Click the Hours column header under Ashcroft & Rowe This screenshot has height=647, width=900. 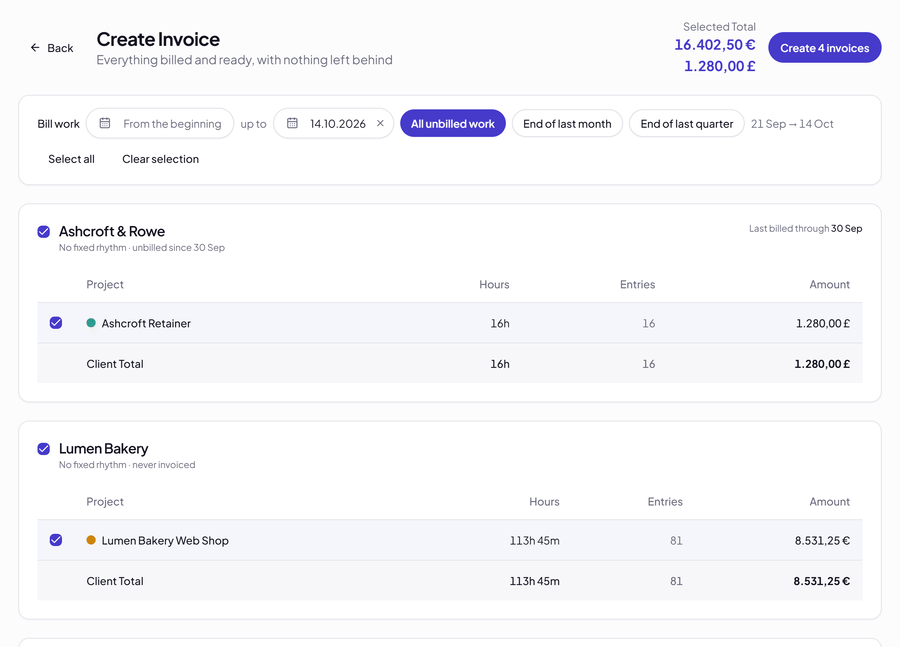tap(494, 284)
